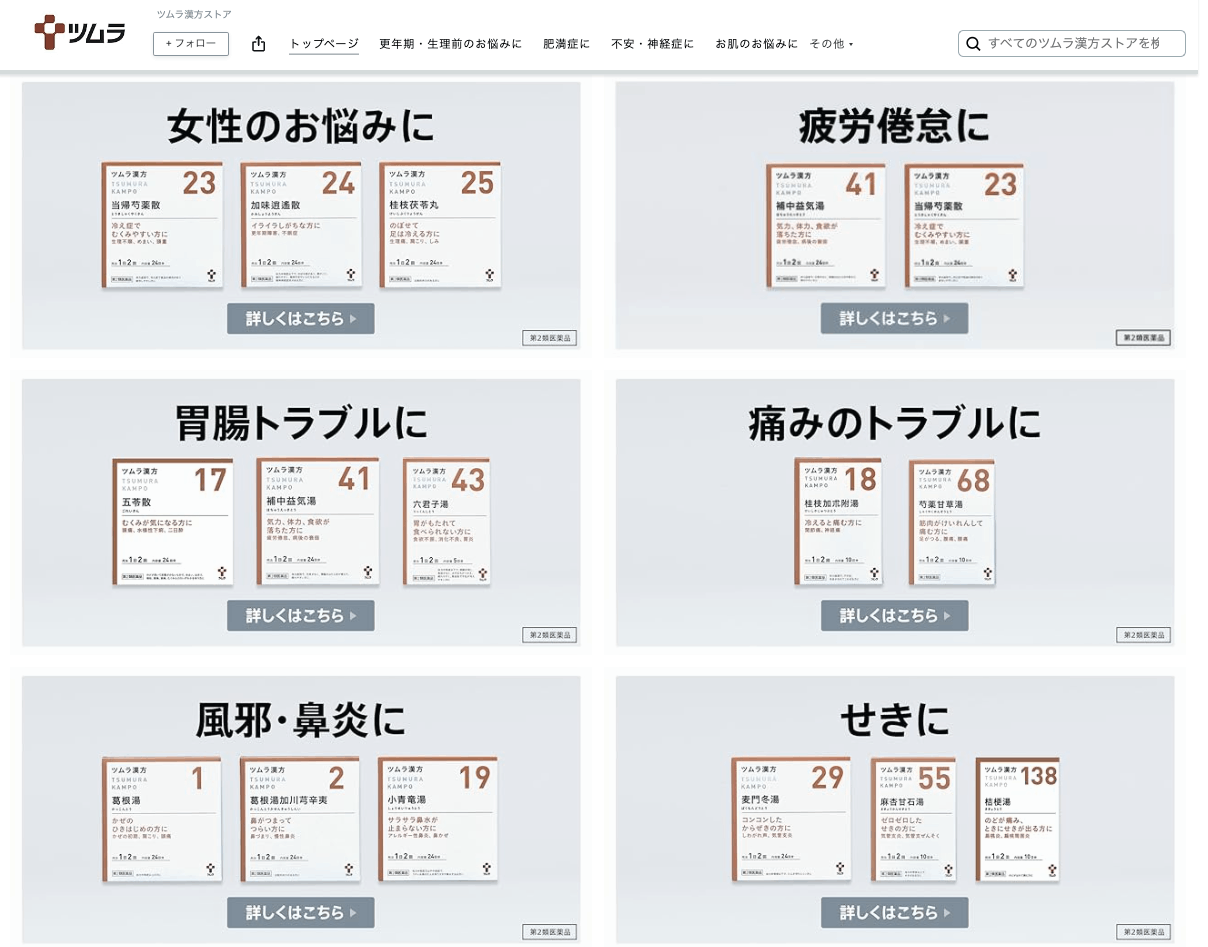
Task: Click the Tsumura logo
Action: coord(80,33)
